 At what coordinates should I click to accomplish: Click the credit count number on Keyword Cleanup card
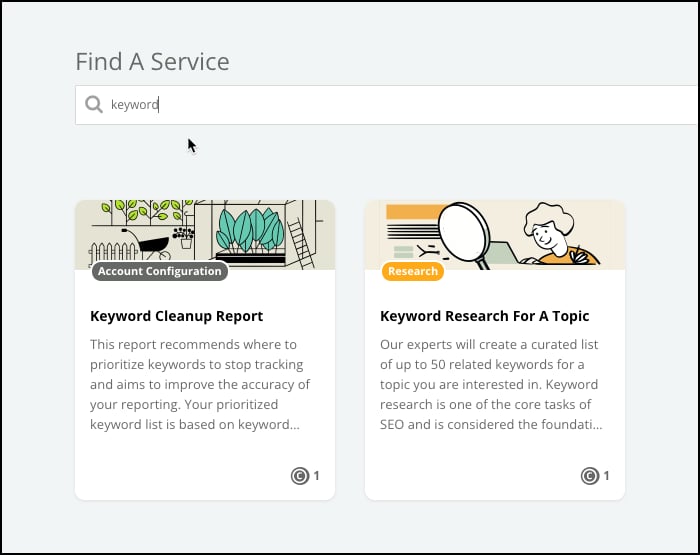[x=317, y=476]
